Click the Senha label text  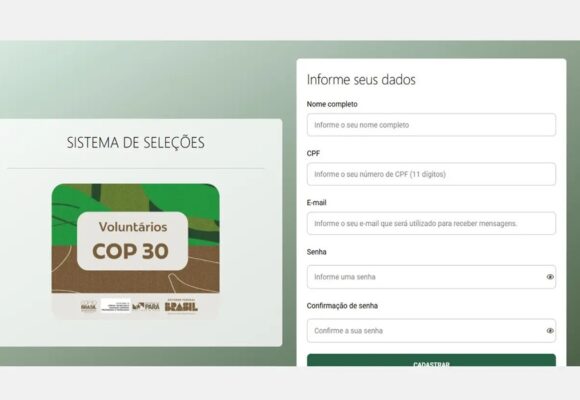pyautogui.click(x=316, y=252)
